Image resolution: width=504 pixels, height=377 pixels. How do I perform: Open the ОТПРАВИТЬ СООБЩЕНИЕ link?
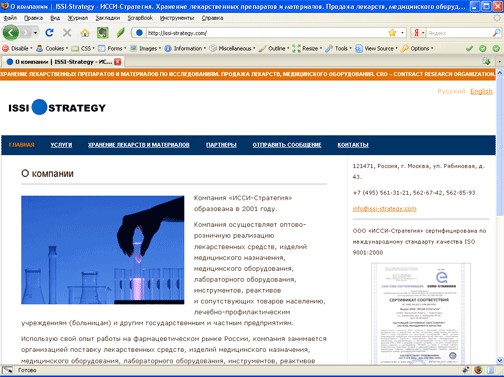(287, 145)
